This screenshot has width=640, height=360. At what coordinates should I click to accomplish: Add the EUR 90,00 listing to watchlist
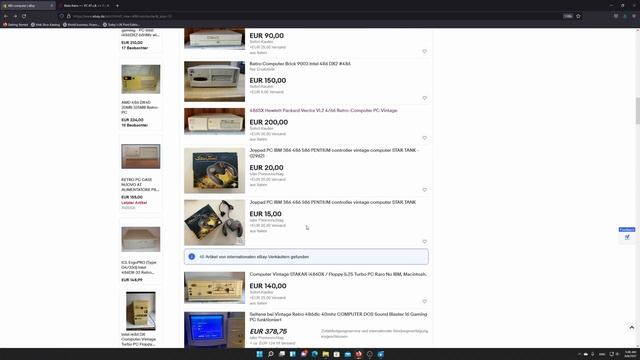click(x=424, y=51)
